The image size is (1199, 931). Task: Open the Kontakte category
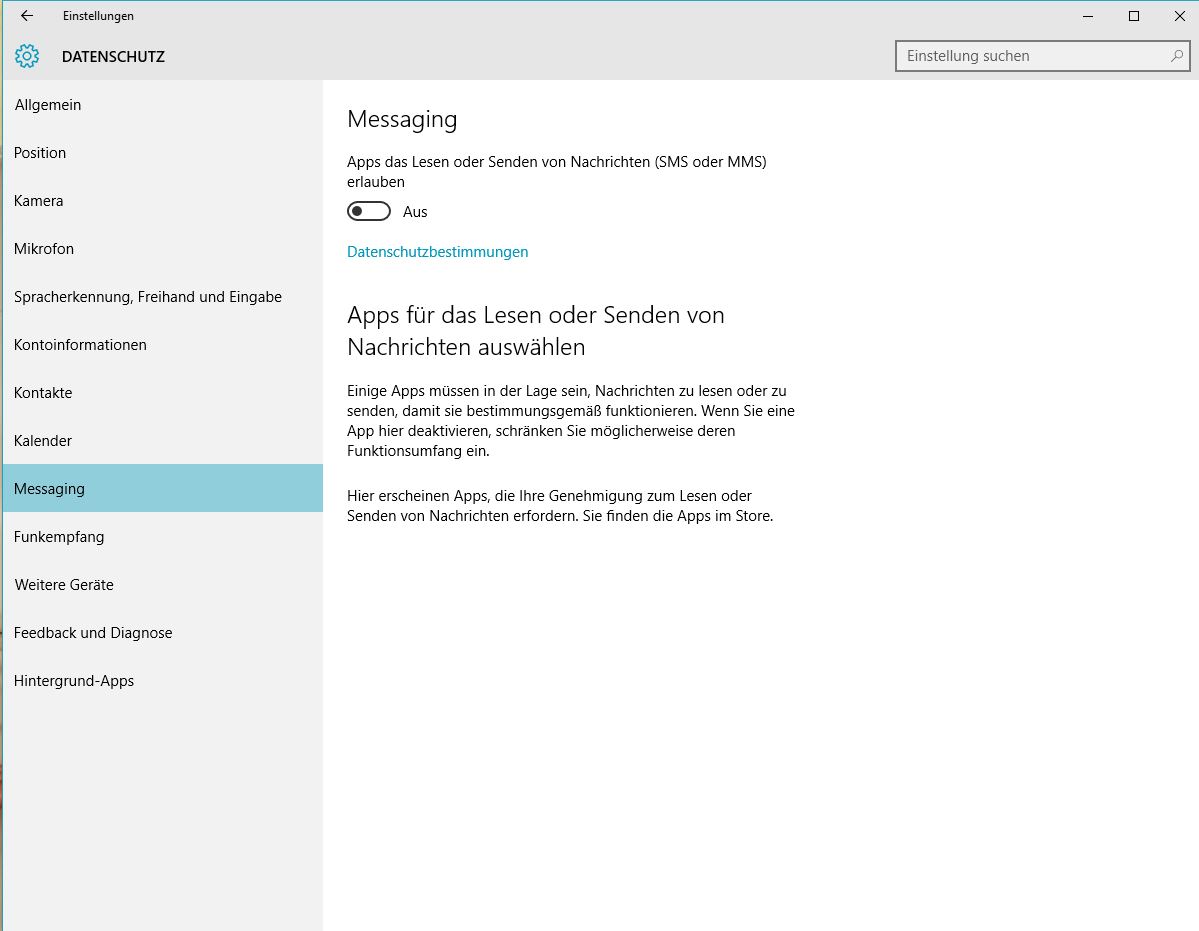(163, 393)
